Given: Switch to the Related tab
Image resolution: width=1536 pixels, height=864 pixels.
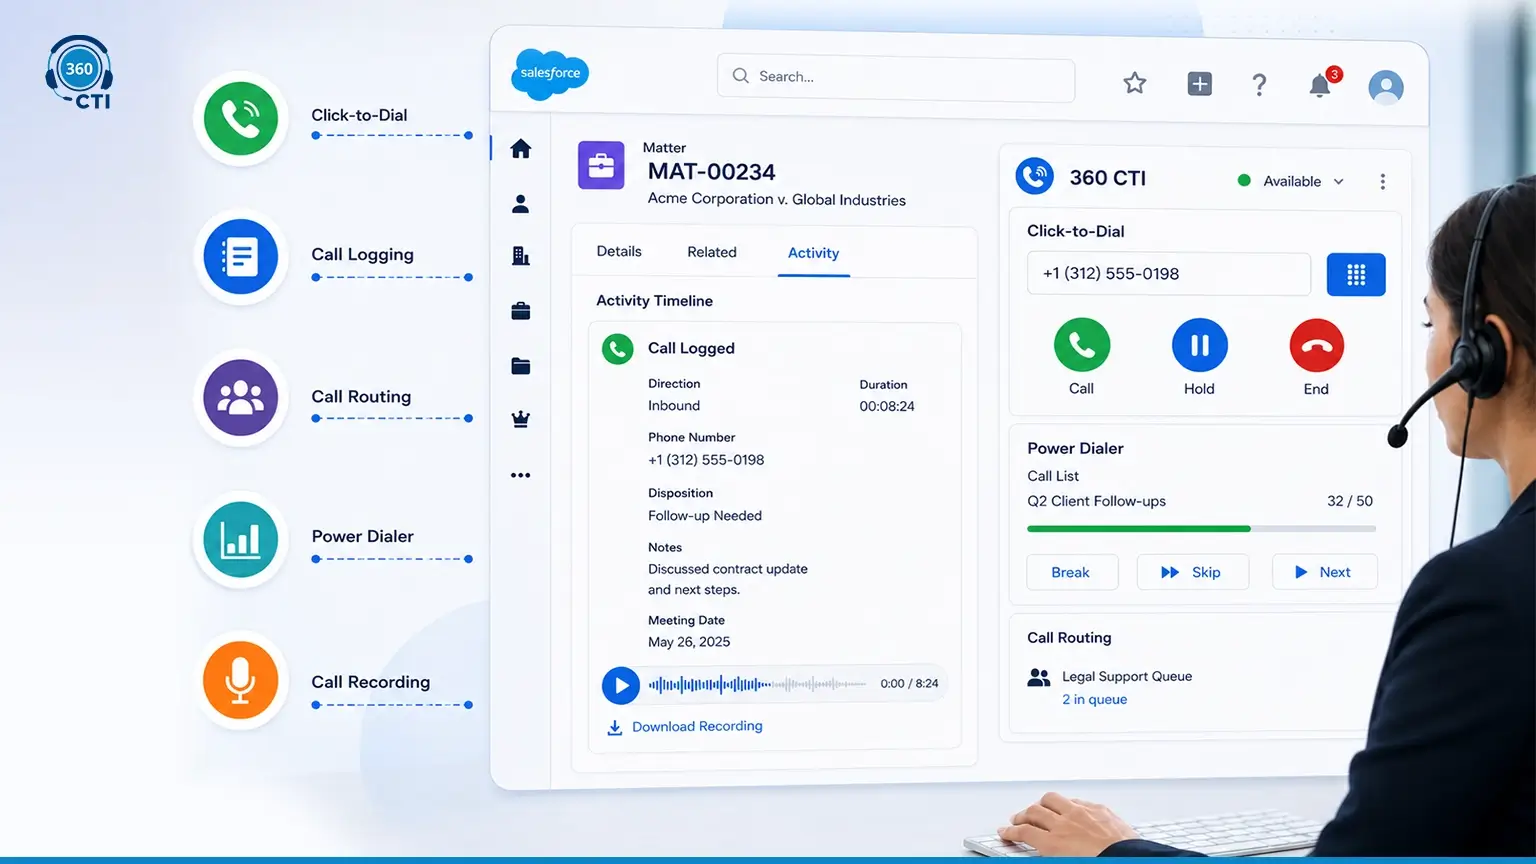Looking at the screenshot, I should coord(712,253).
